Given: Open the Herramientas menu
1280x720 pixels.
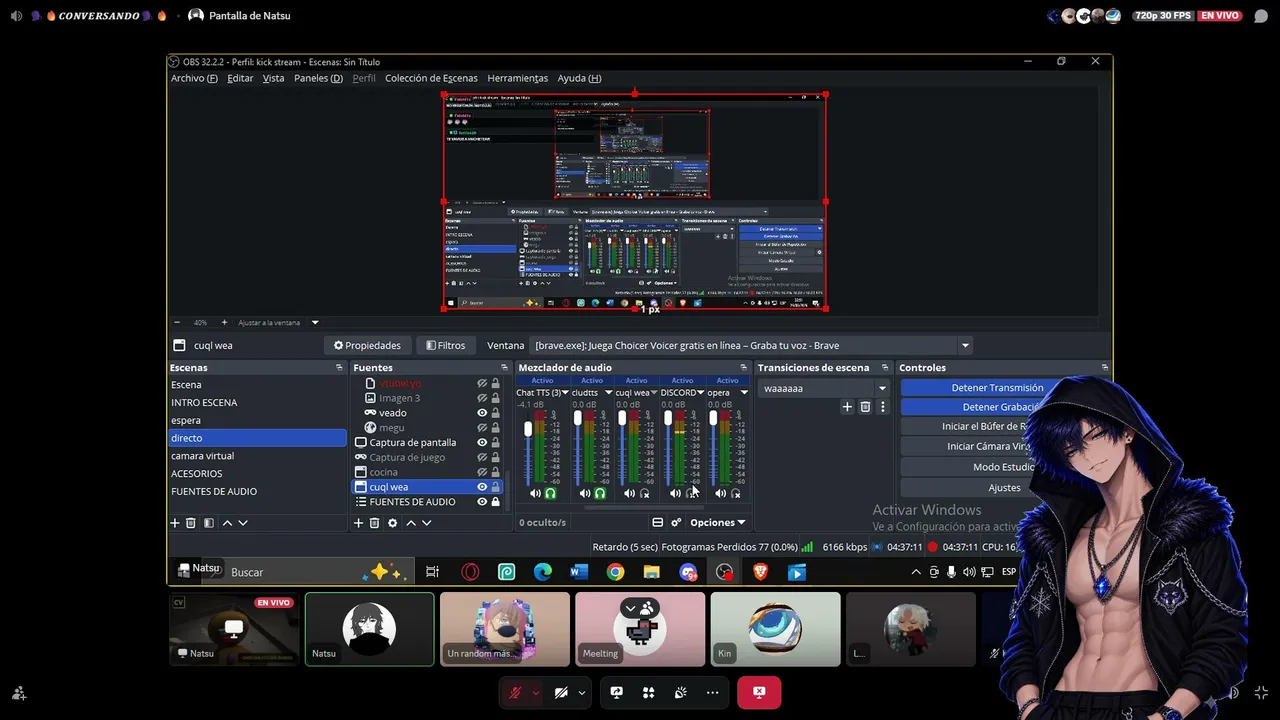Looking at the screenshot, I should coord(517,78).
